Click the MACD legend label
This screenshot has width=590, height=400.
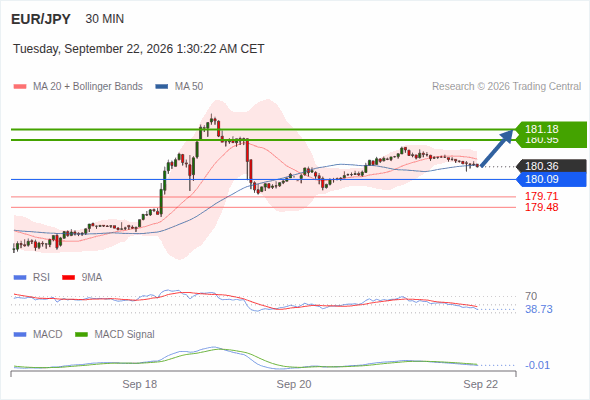click(x=47, y=335)
